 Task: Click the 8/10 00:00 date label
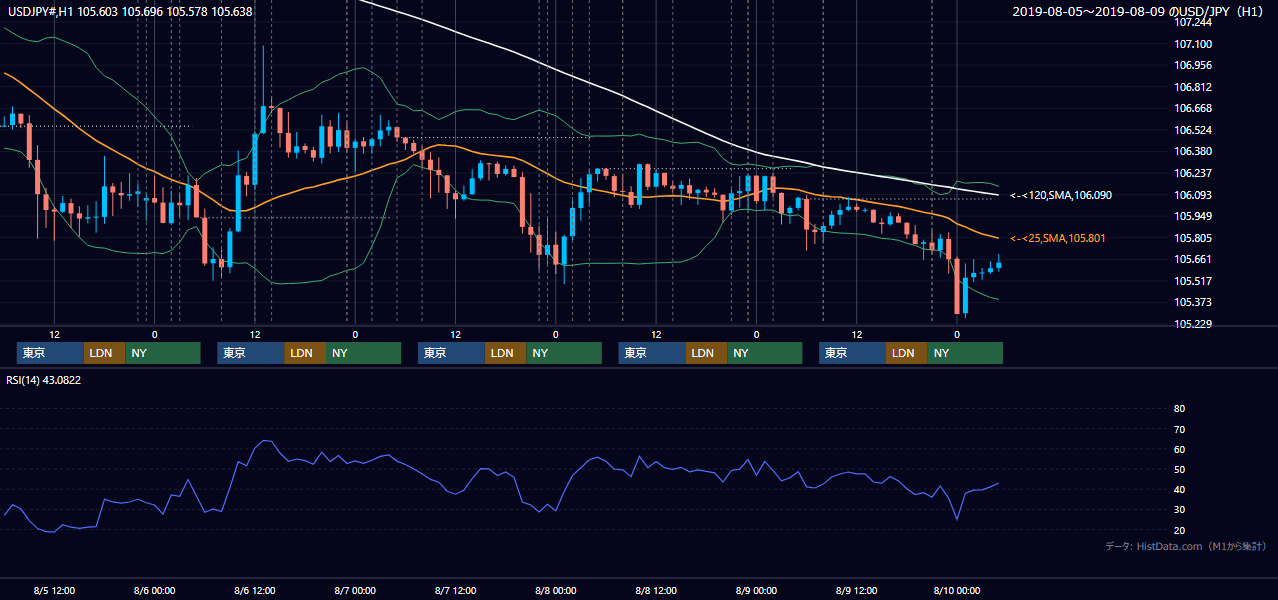point(957,590)
